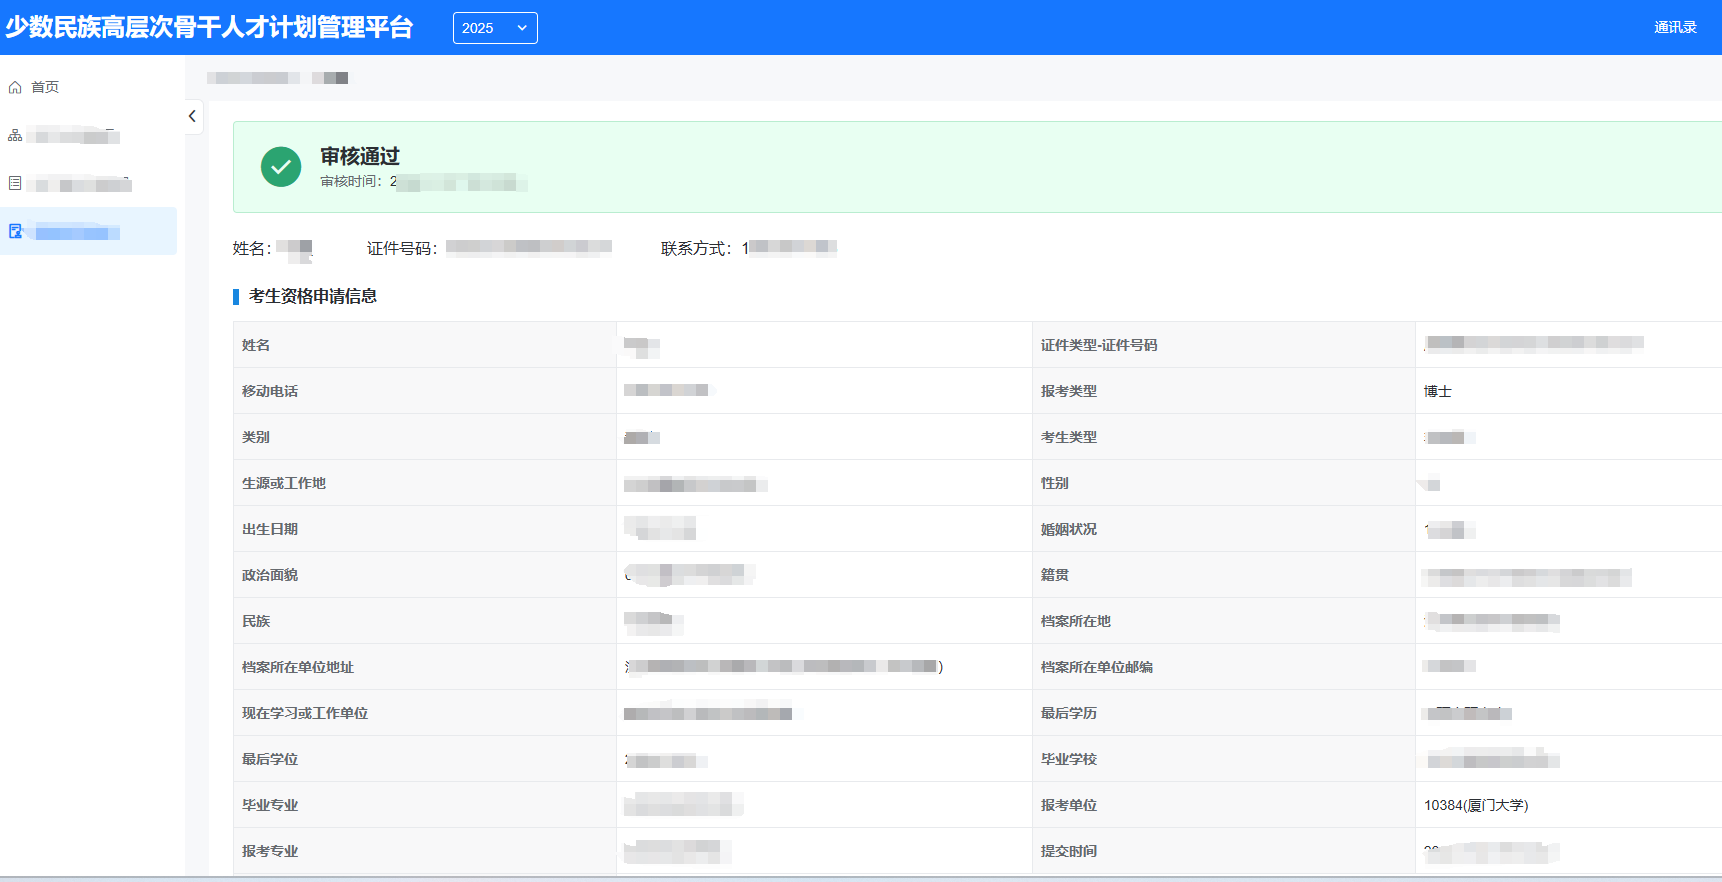Screen dimensions: 1722x882
Task: Click the platform title 少数民族高层次骨干人才计划管理平台
Action: [x=209, y=28]
